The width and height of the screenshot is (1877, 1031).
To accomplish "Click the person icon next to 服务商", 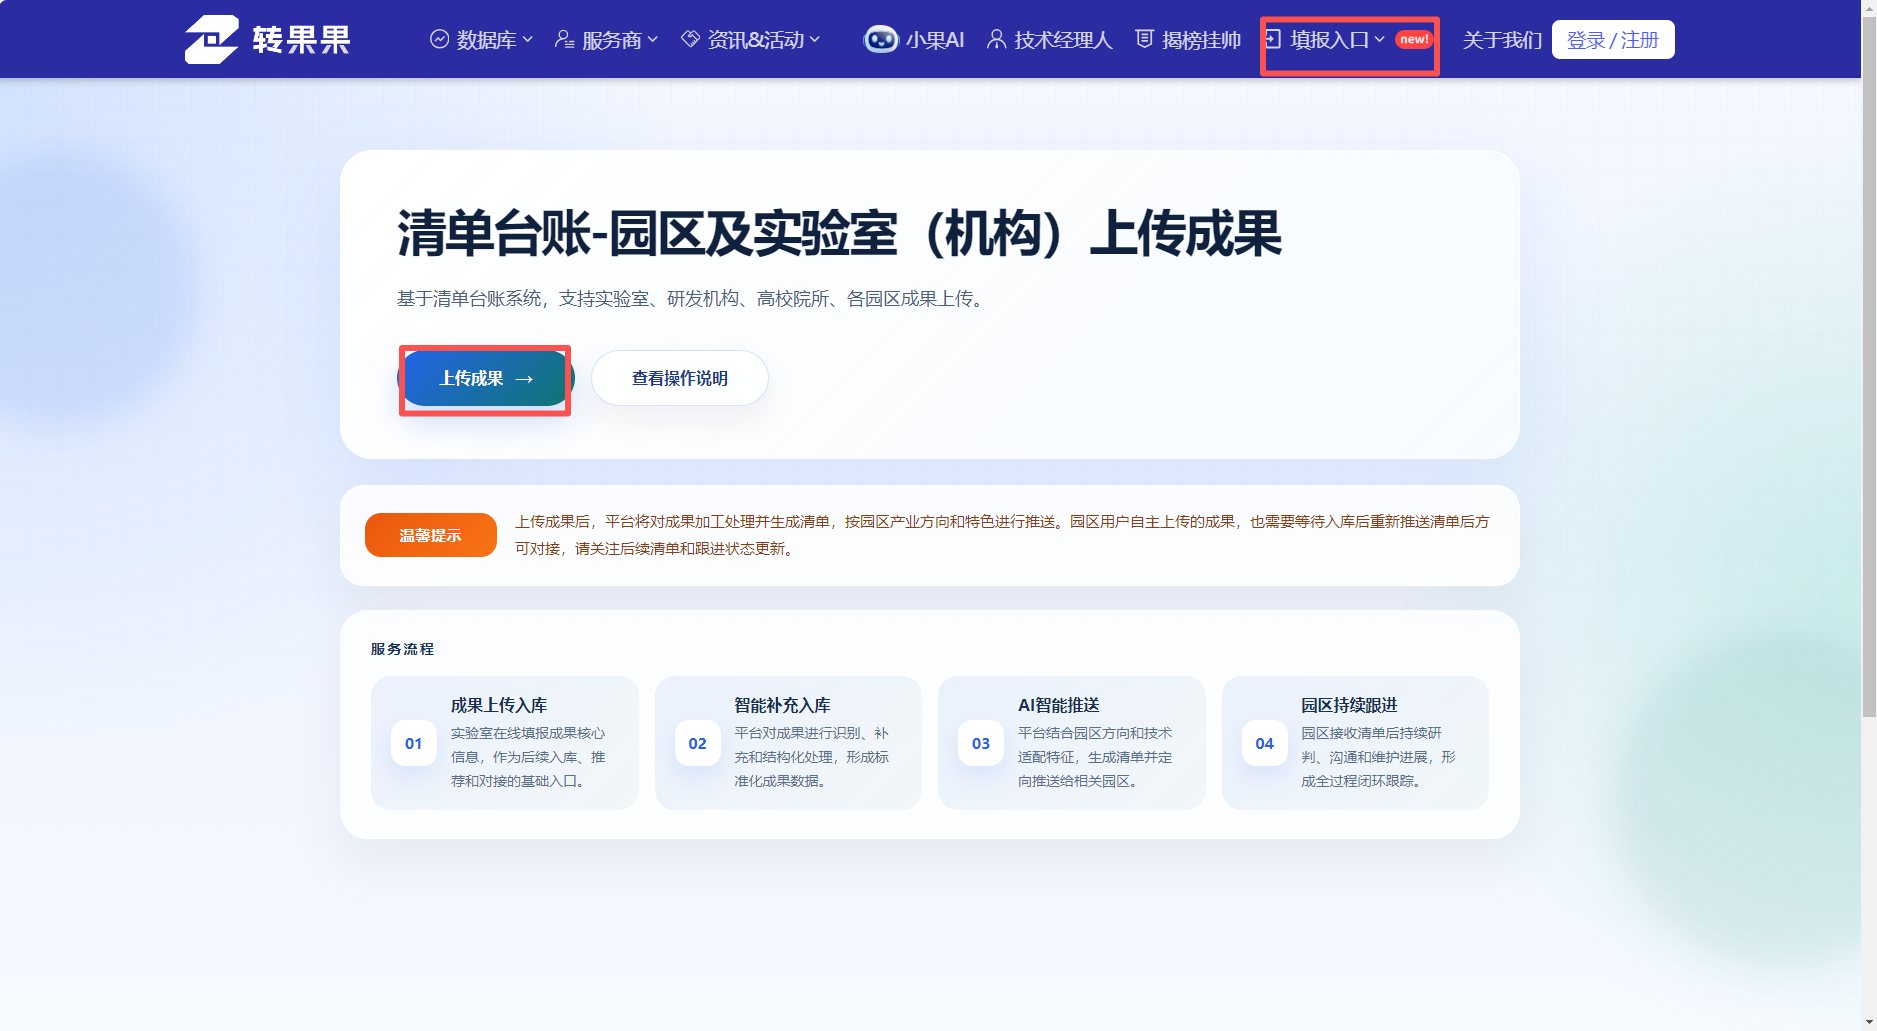I will pyautogui.click(x=564, y=39).
